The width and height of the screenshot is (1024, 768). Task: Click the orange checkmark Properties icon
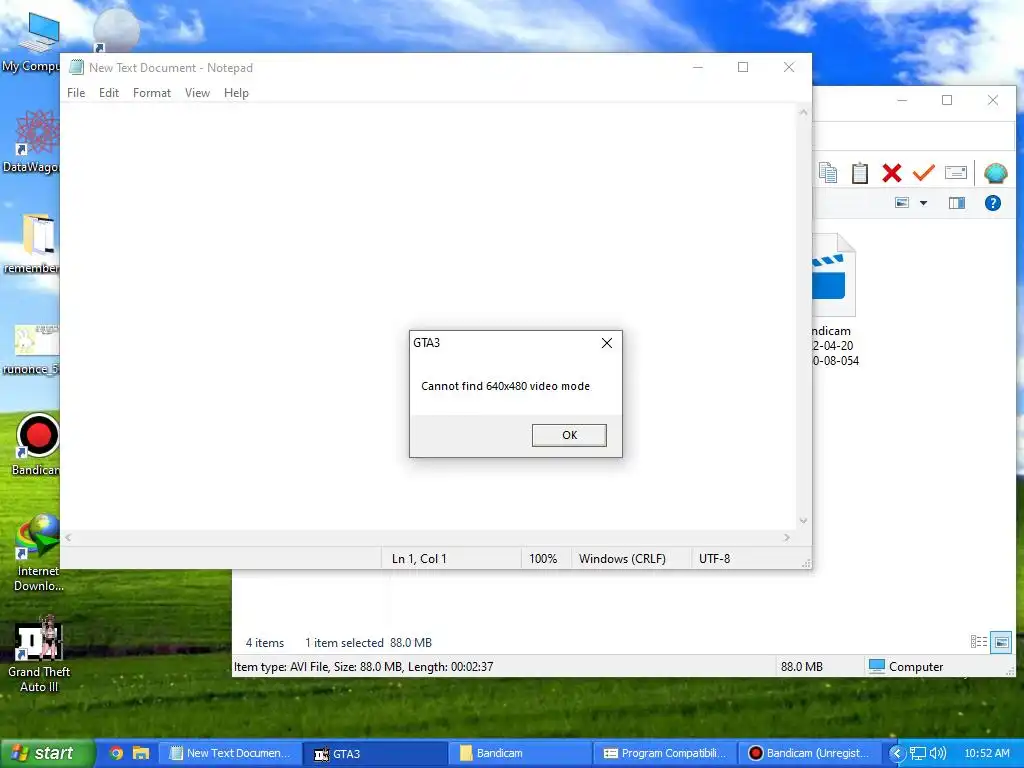pos(923,172)
